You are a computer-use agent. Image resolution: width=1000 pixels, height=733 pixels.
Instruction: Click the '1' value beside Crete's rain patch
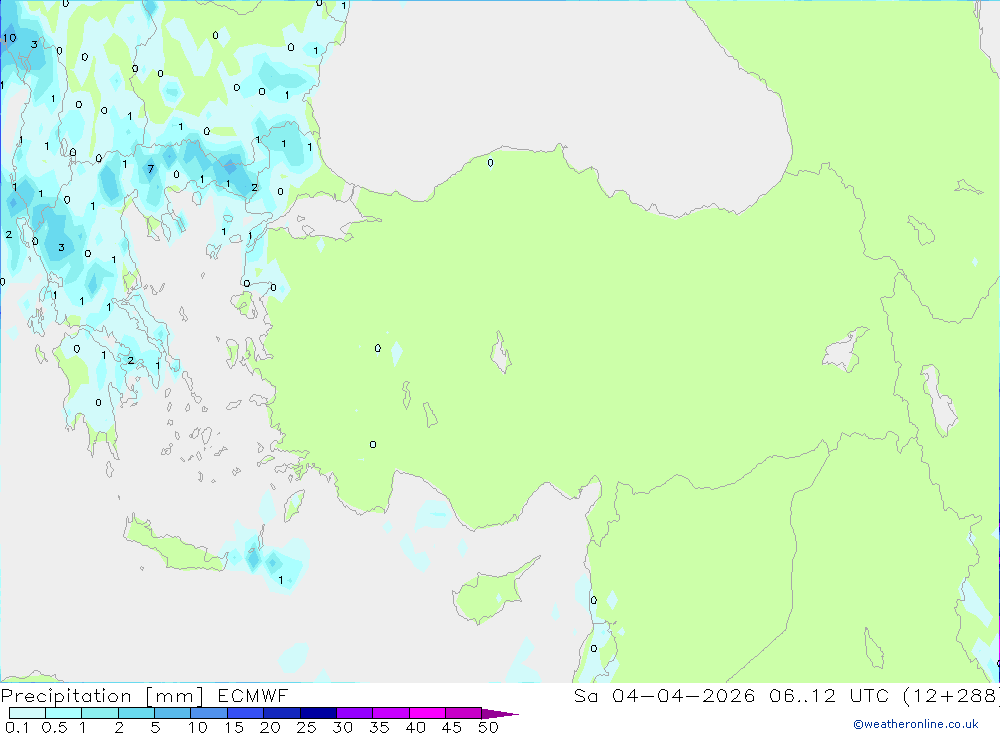[x=281, y=580]
